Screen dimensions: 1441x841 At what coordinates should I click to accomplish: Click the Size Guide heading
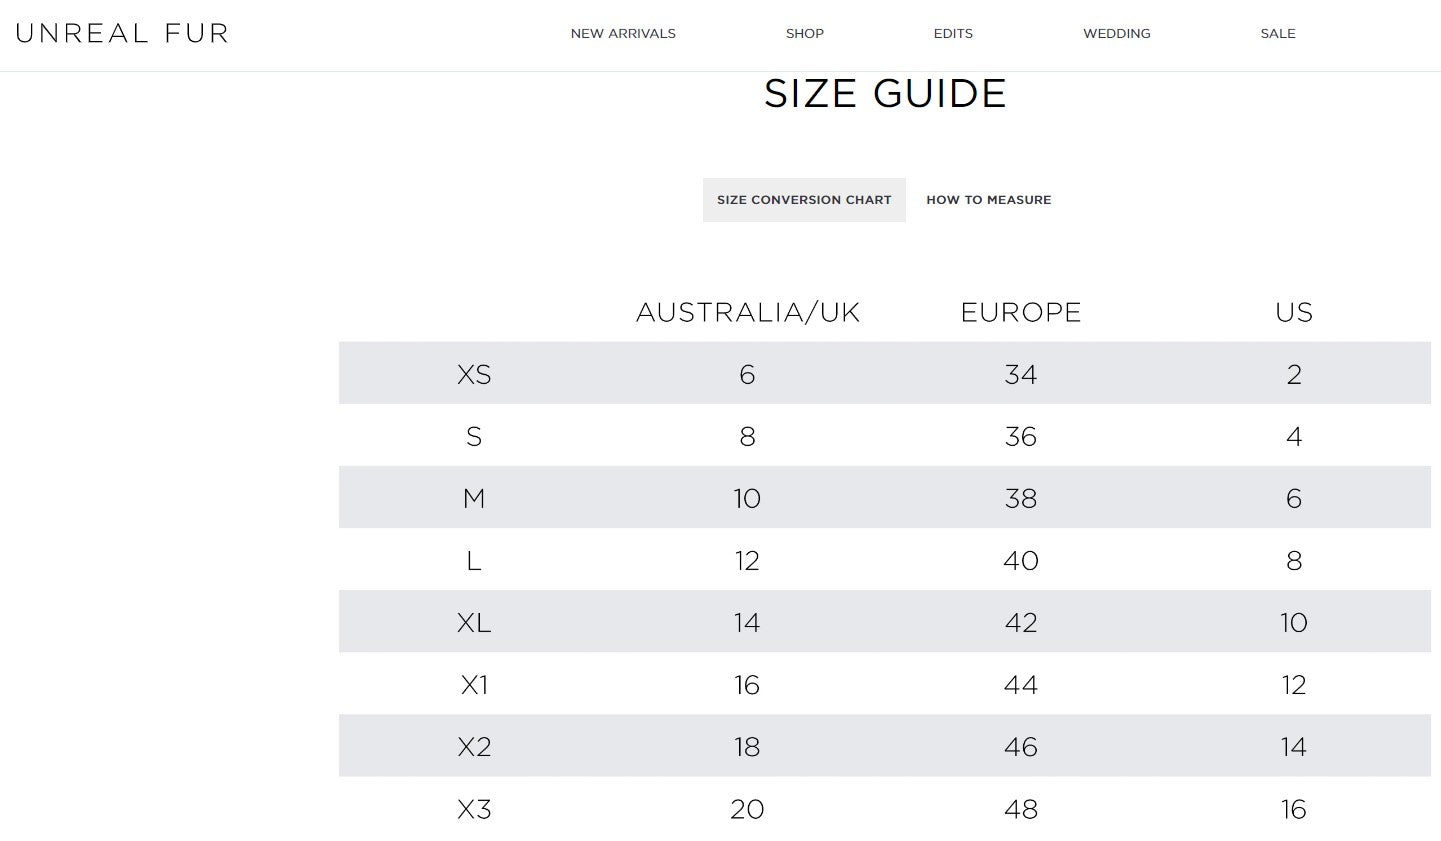point(885,94)
